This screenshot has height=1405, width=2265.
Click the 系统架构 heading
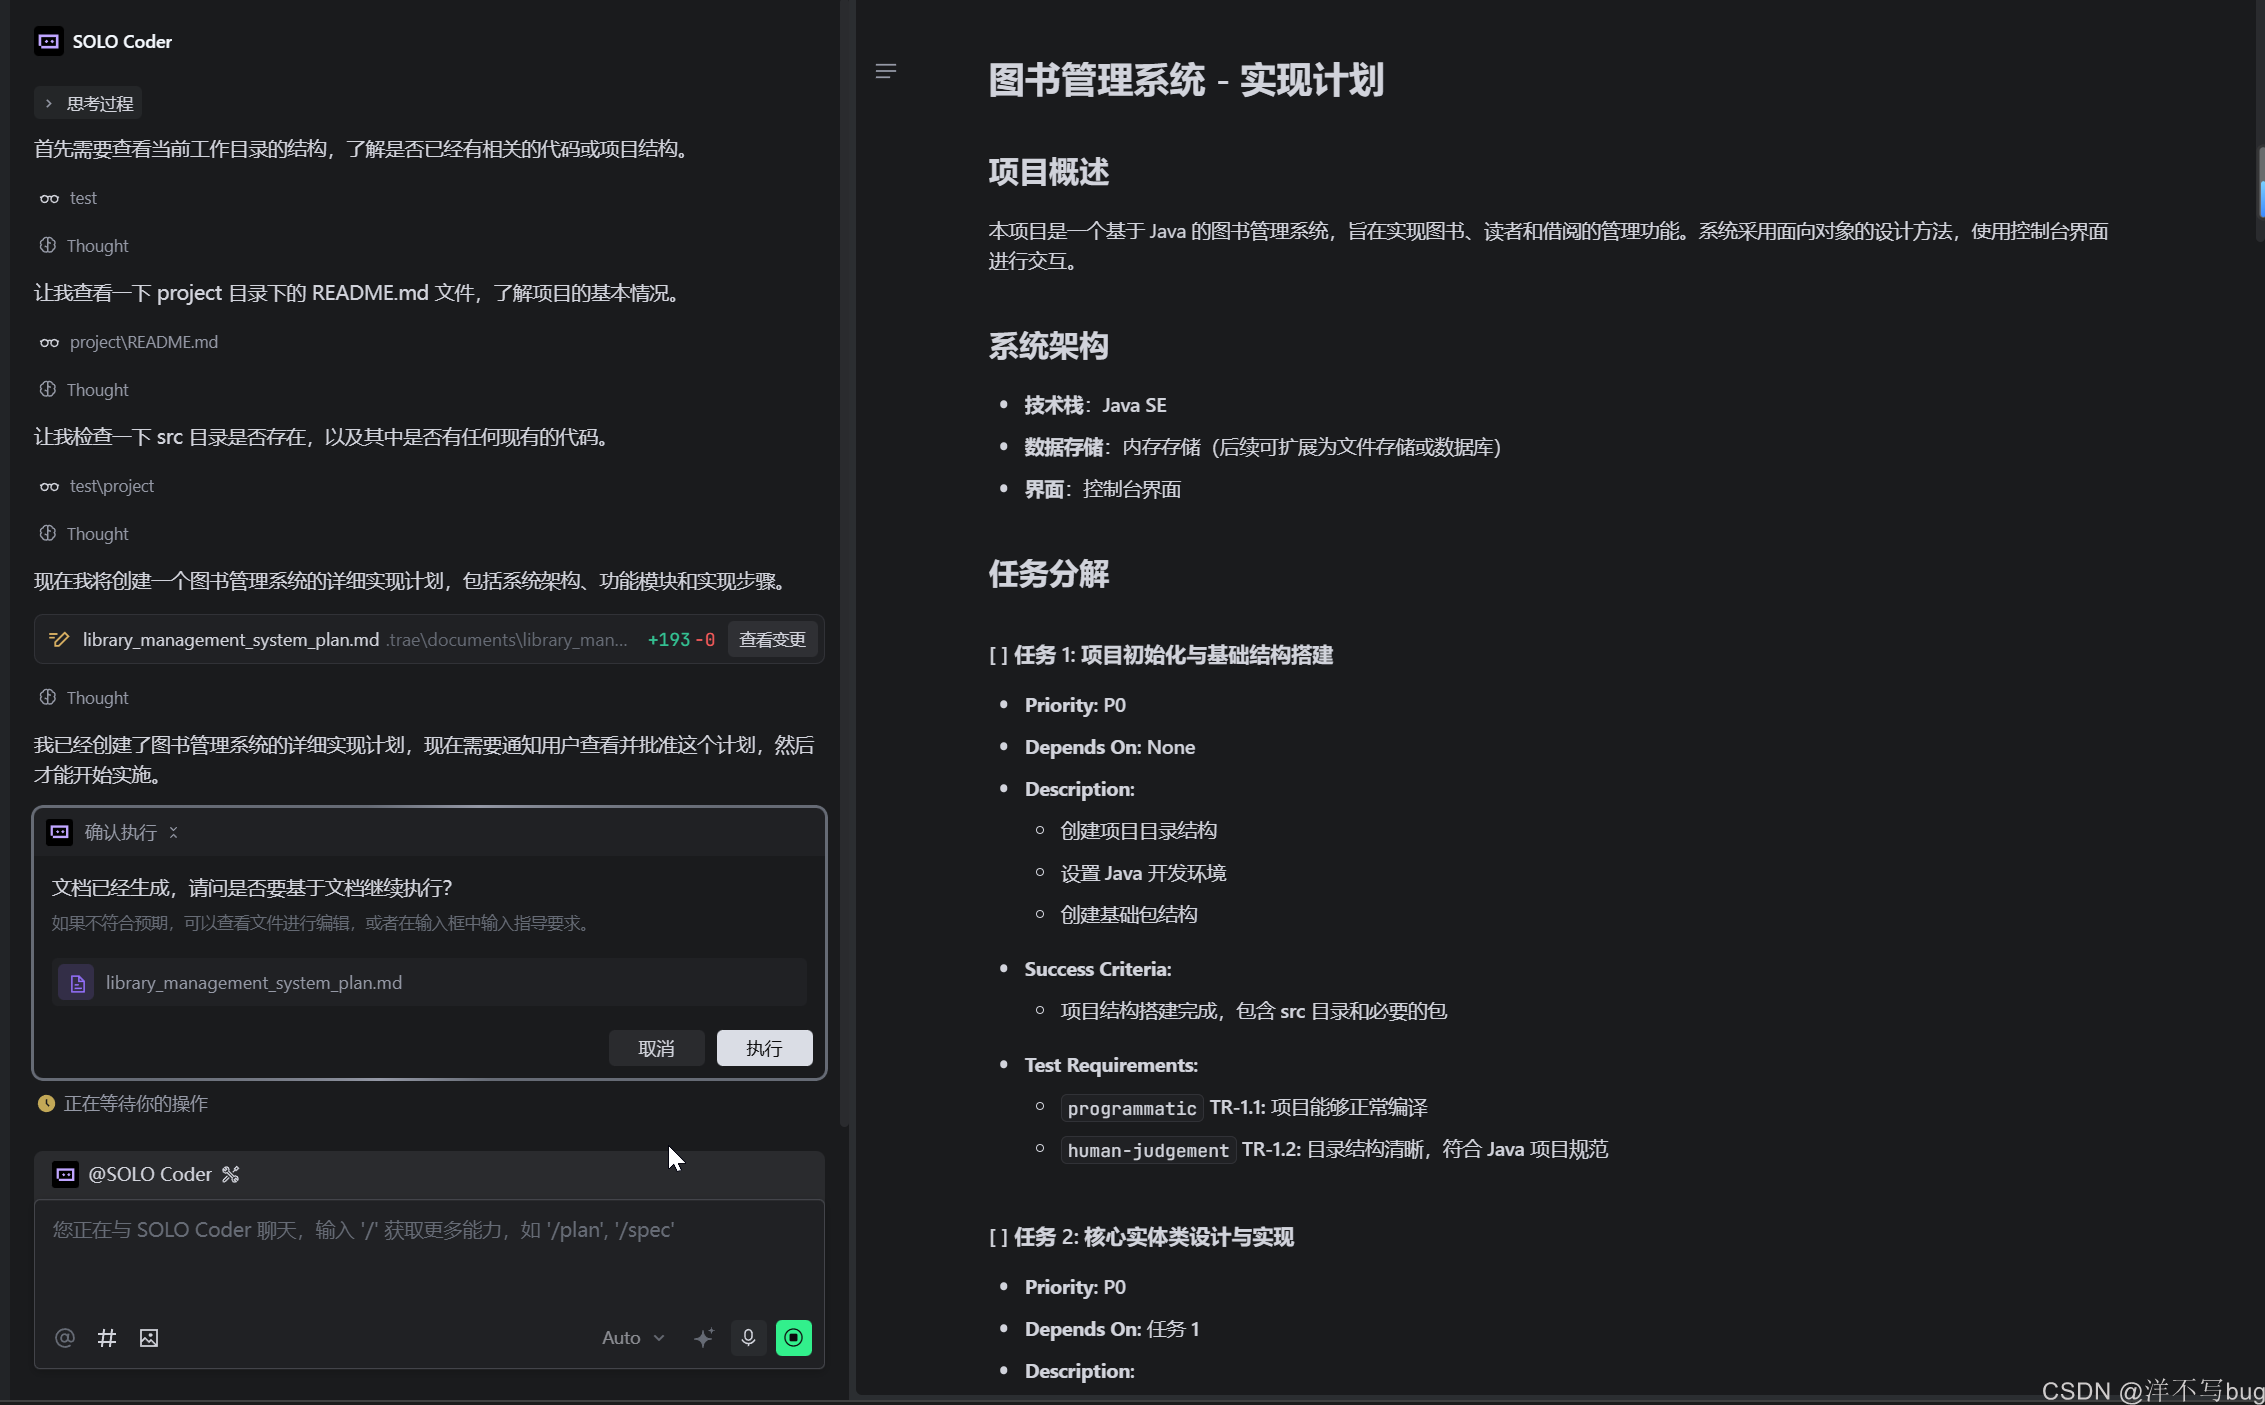pos(1048,346)
